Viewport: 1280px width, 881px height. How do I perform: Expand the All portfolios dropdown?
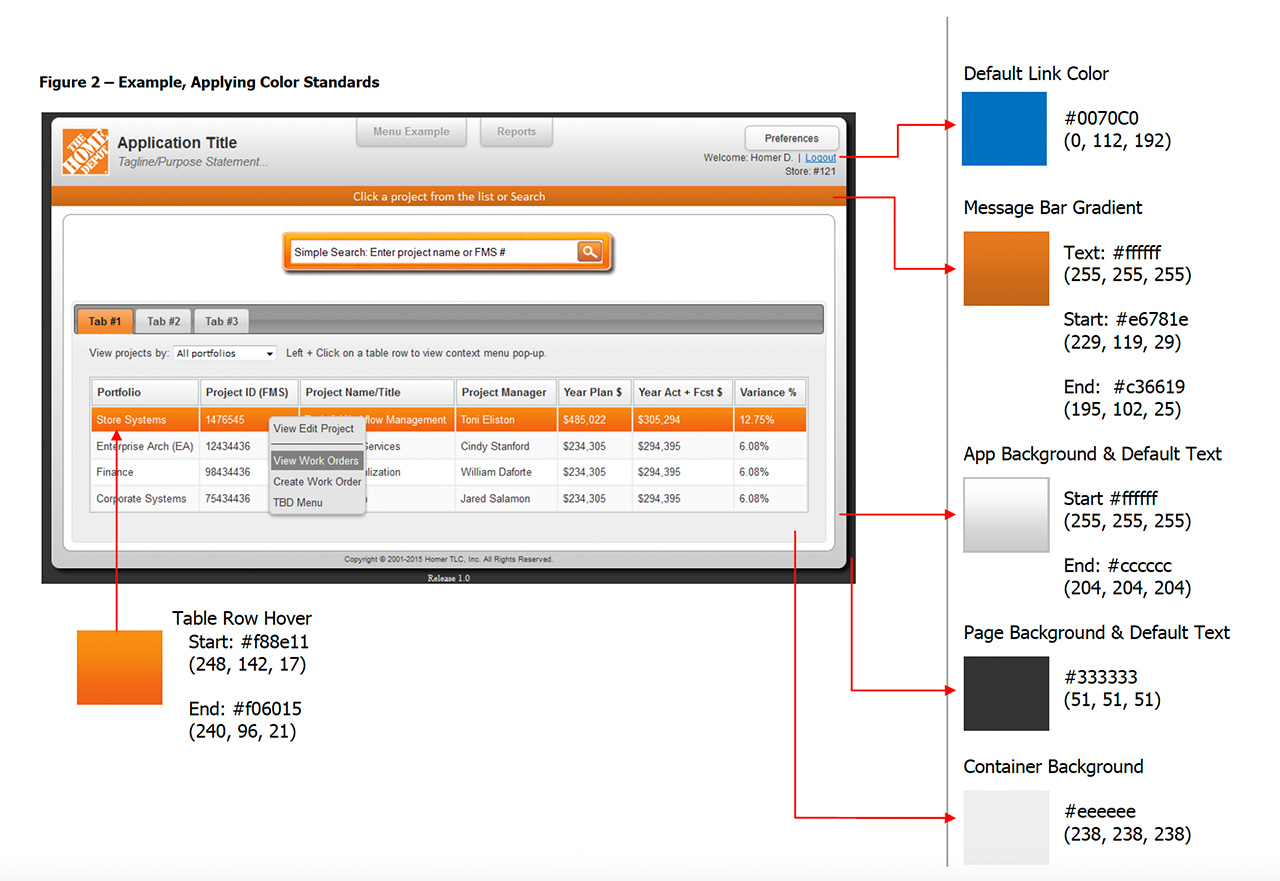coord(225,354)
